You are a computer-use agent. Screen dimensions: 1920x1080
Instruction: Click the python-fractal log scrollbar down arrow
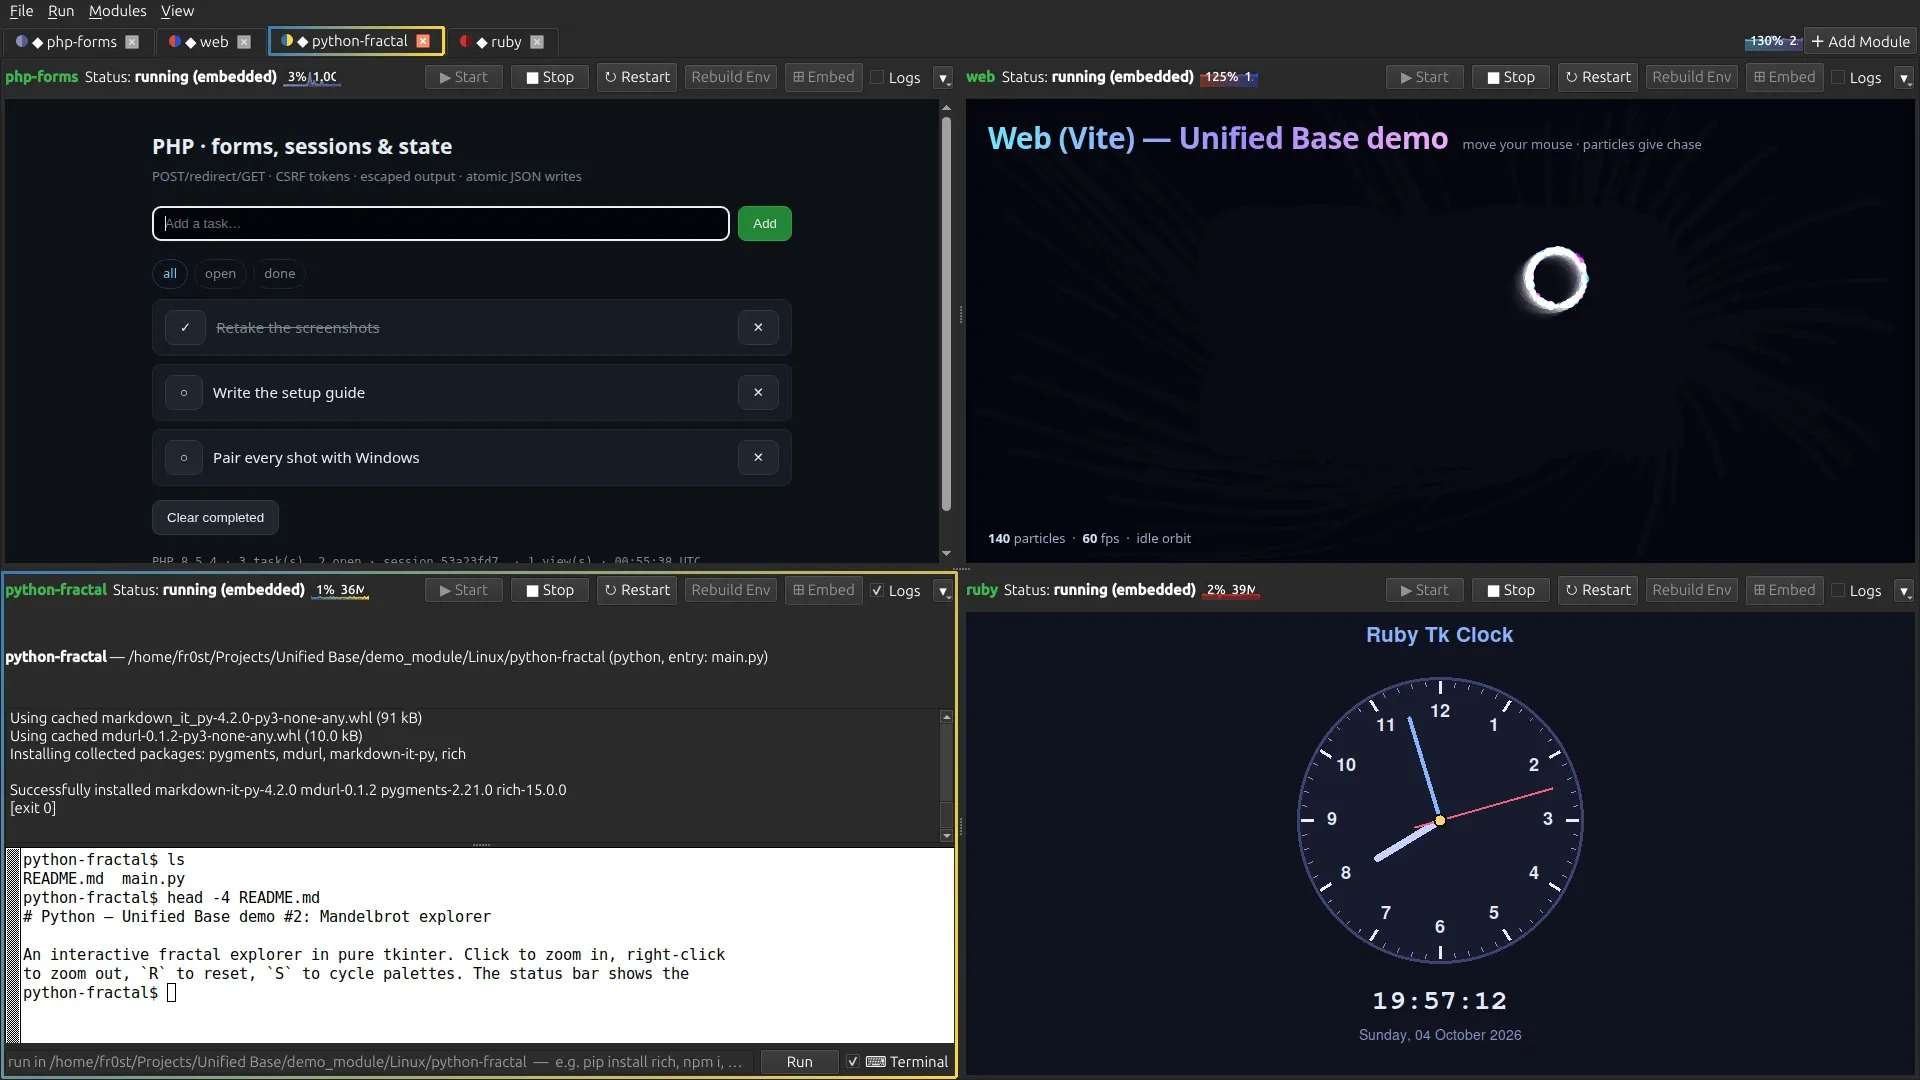(946, 836)
